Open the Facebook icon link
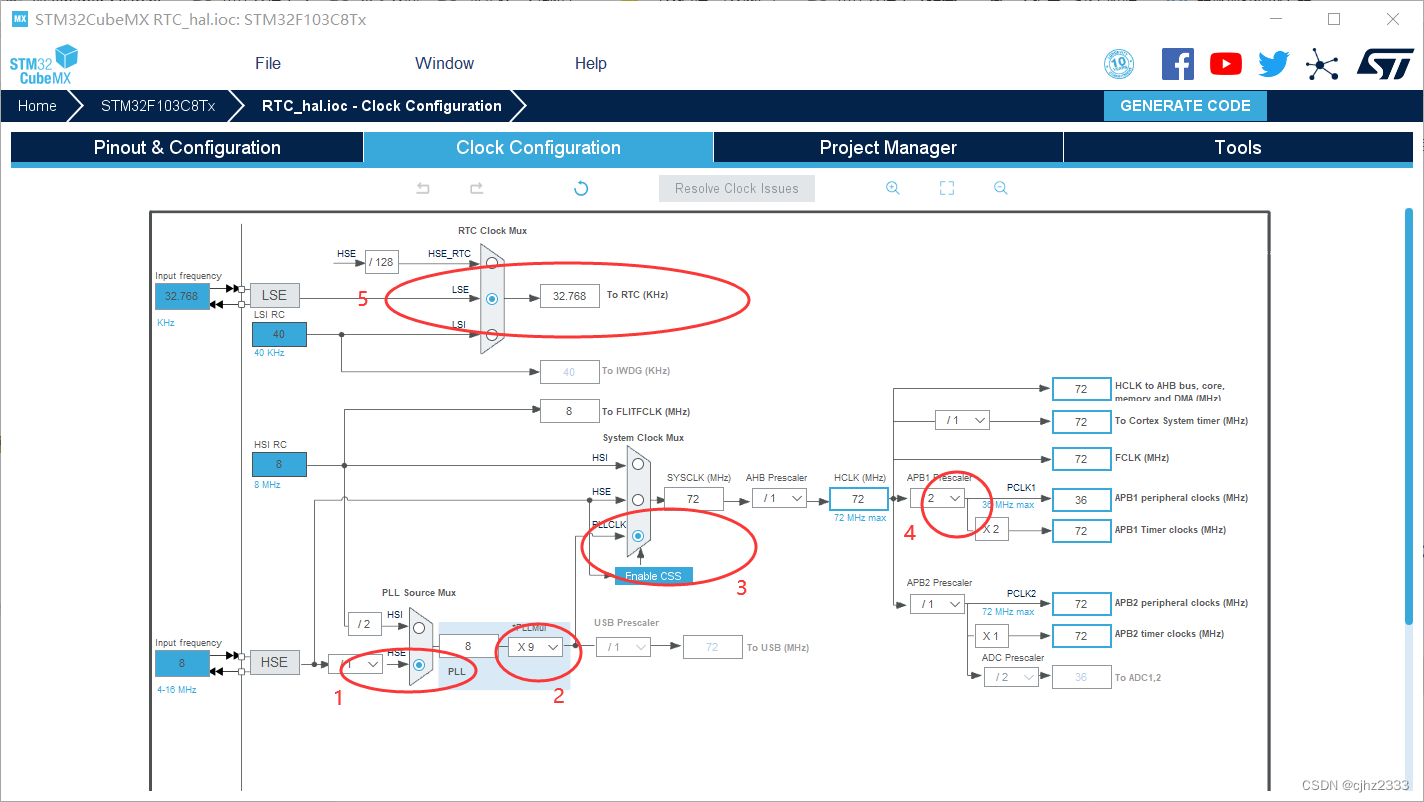The width and height of the screenshot is (1424, 802). point(1177,64)
